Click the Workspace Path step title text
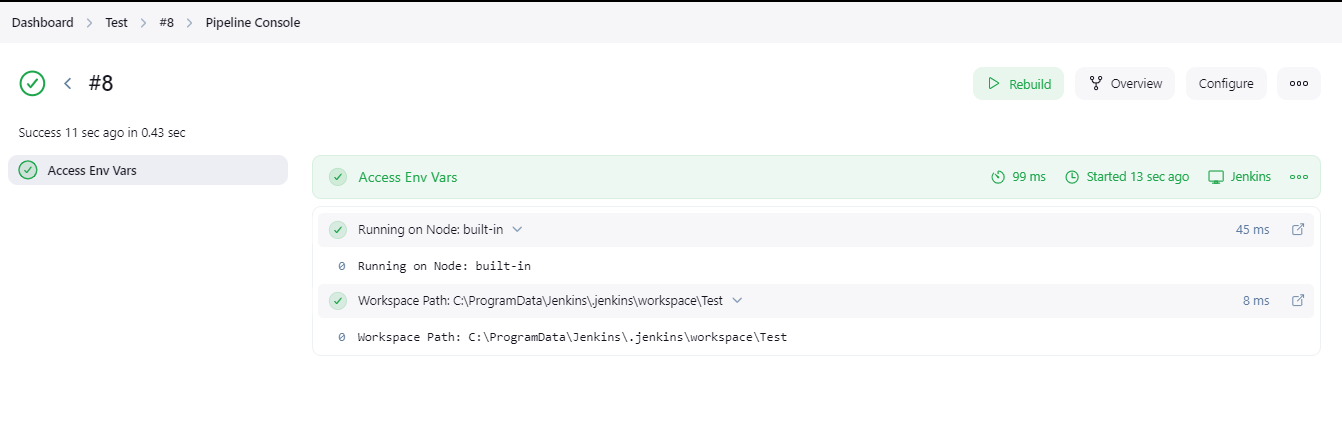This screenshot has height=424, width=1342. pyautogui.click(x=540, y=300)
